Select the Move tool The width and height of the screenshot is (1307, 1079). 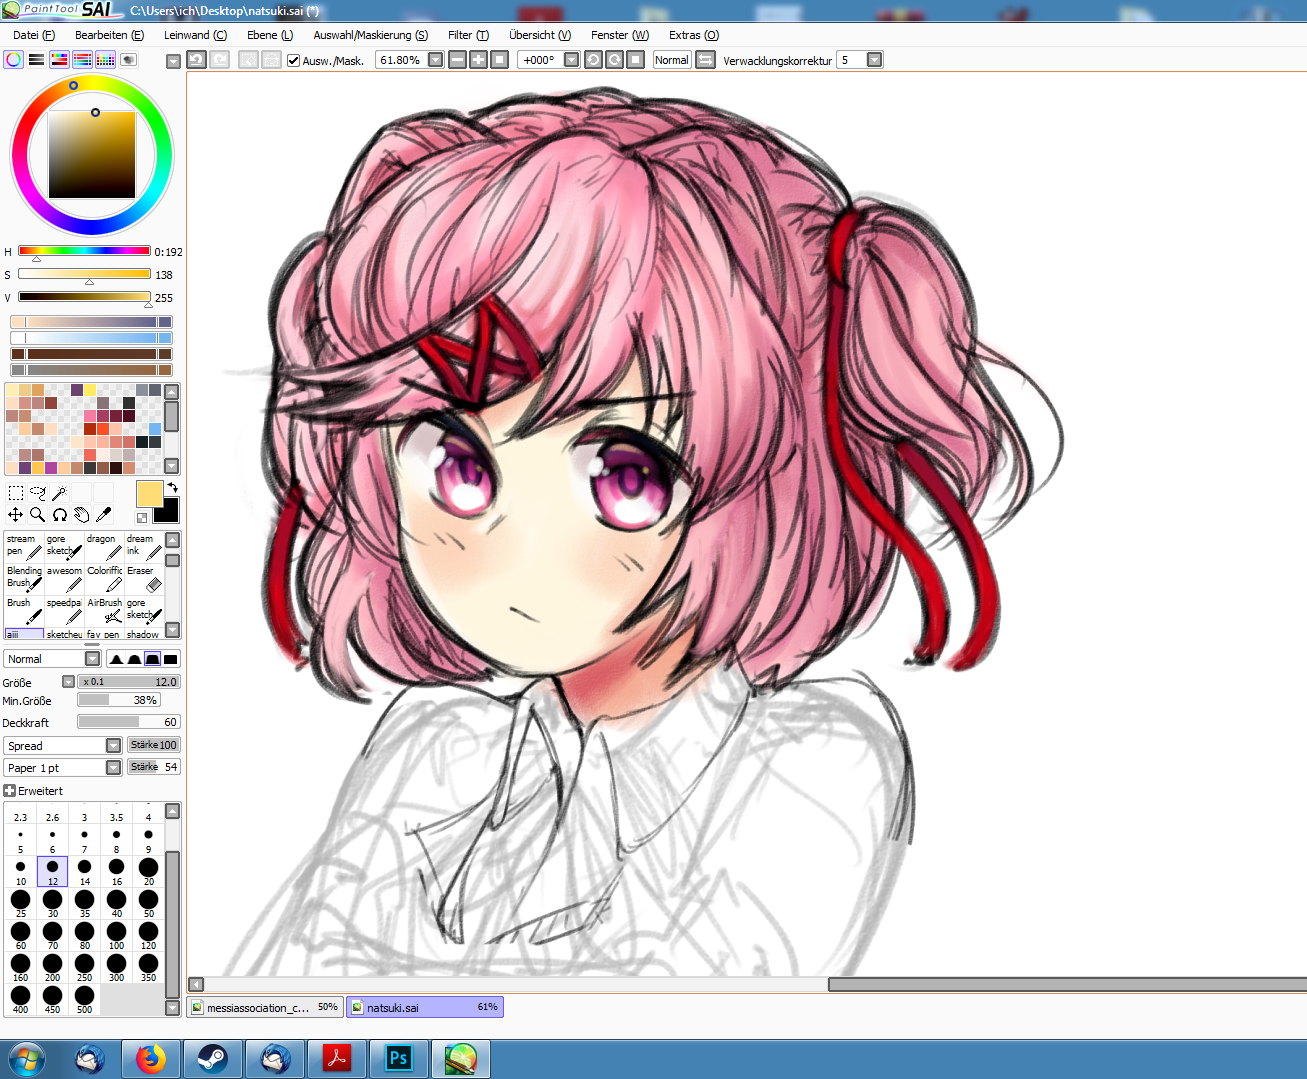coord(16,515)
